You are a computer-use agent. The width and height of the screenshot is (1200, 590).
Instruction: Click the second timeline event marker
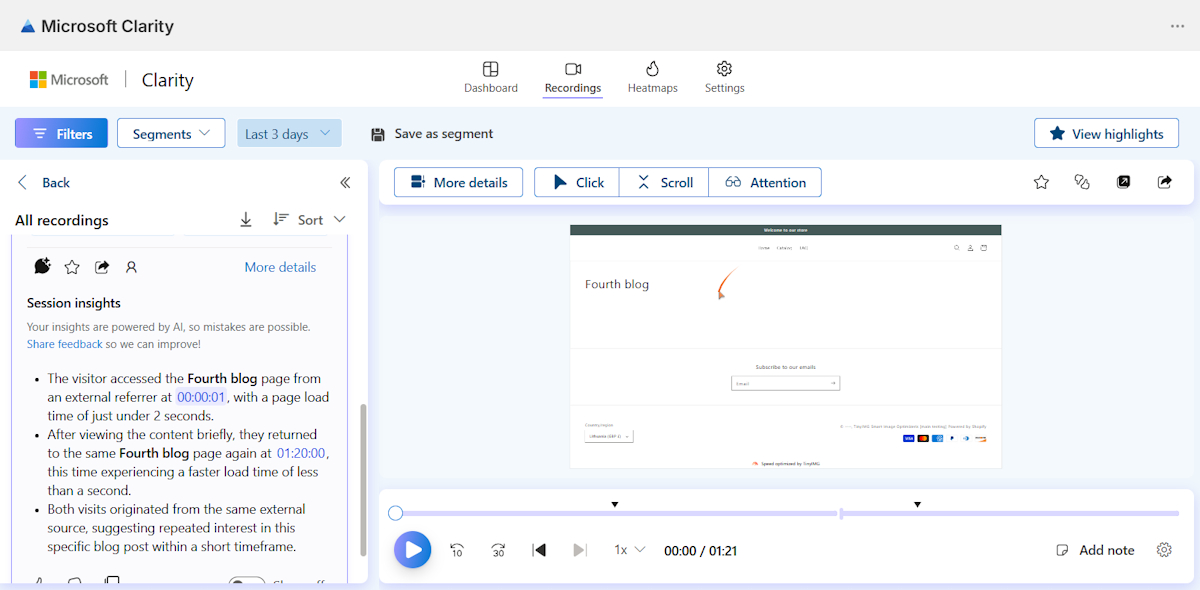pos(917,504)
